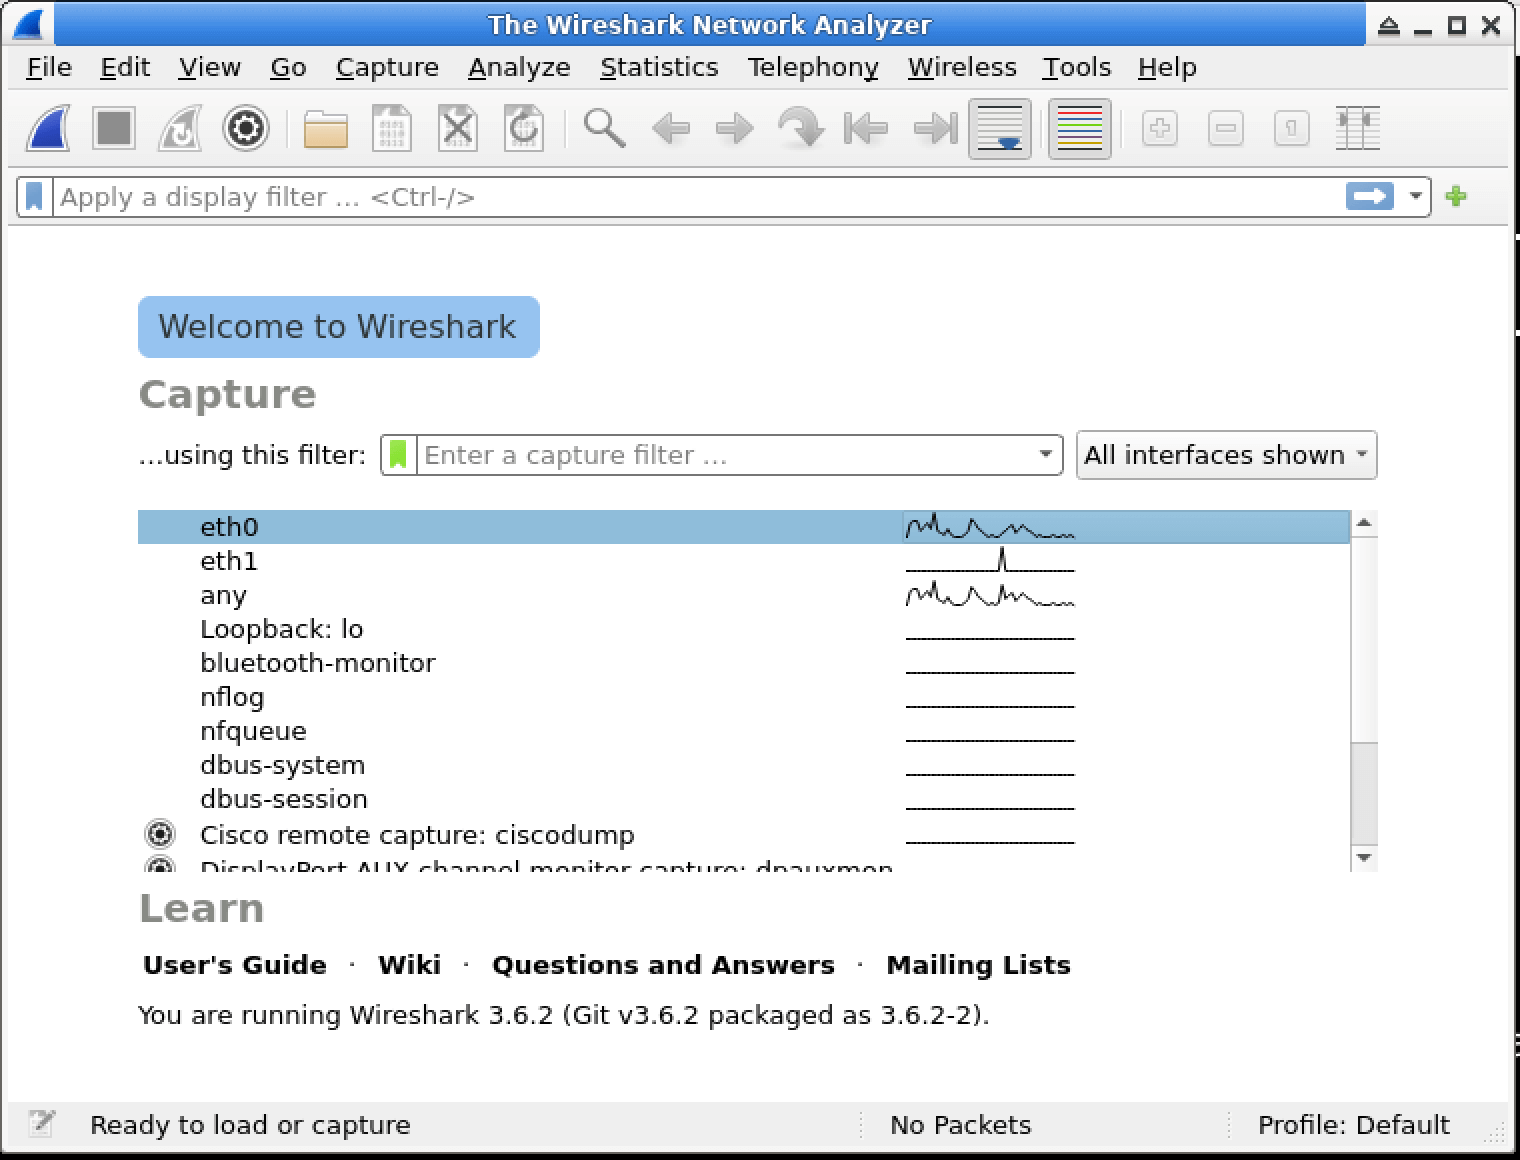This screenshot has width=1520, height=1160.
Task: Open the View menu
Action: [x=210, y=67]
